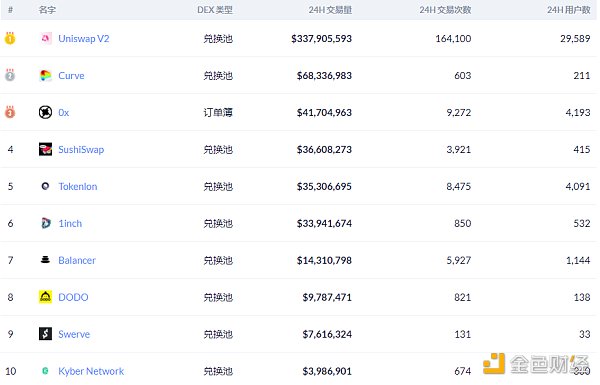Click the 0x circular logo icon
Screen dimensions: 600x385
pos(46,113)
